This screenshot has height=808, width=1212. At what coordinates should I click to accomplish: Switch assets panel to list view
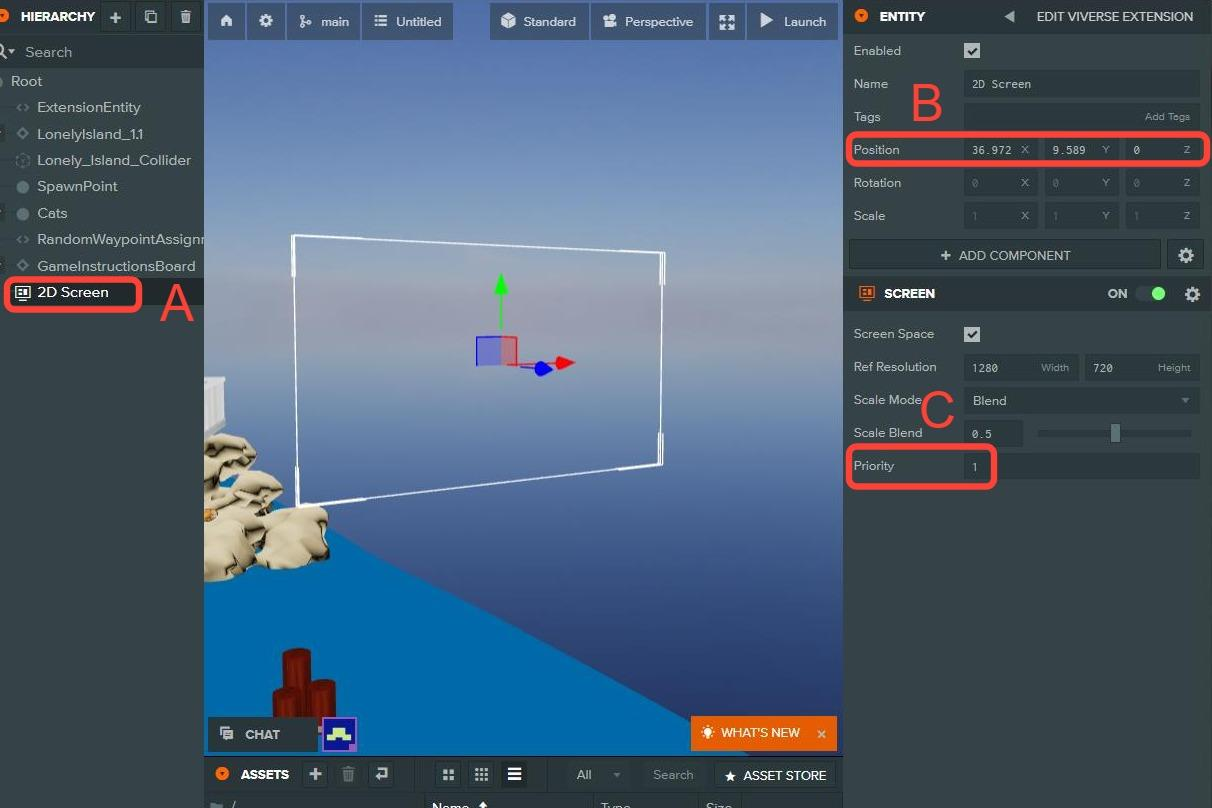[514, 774]
